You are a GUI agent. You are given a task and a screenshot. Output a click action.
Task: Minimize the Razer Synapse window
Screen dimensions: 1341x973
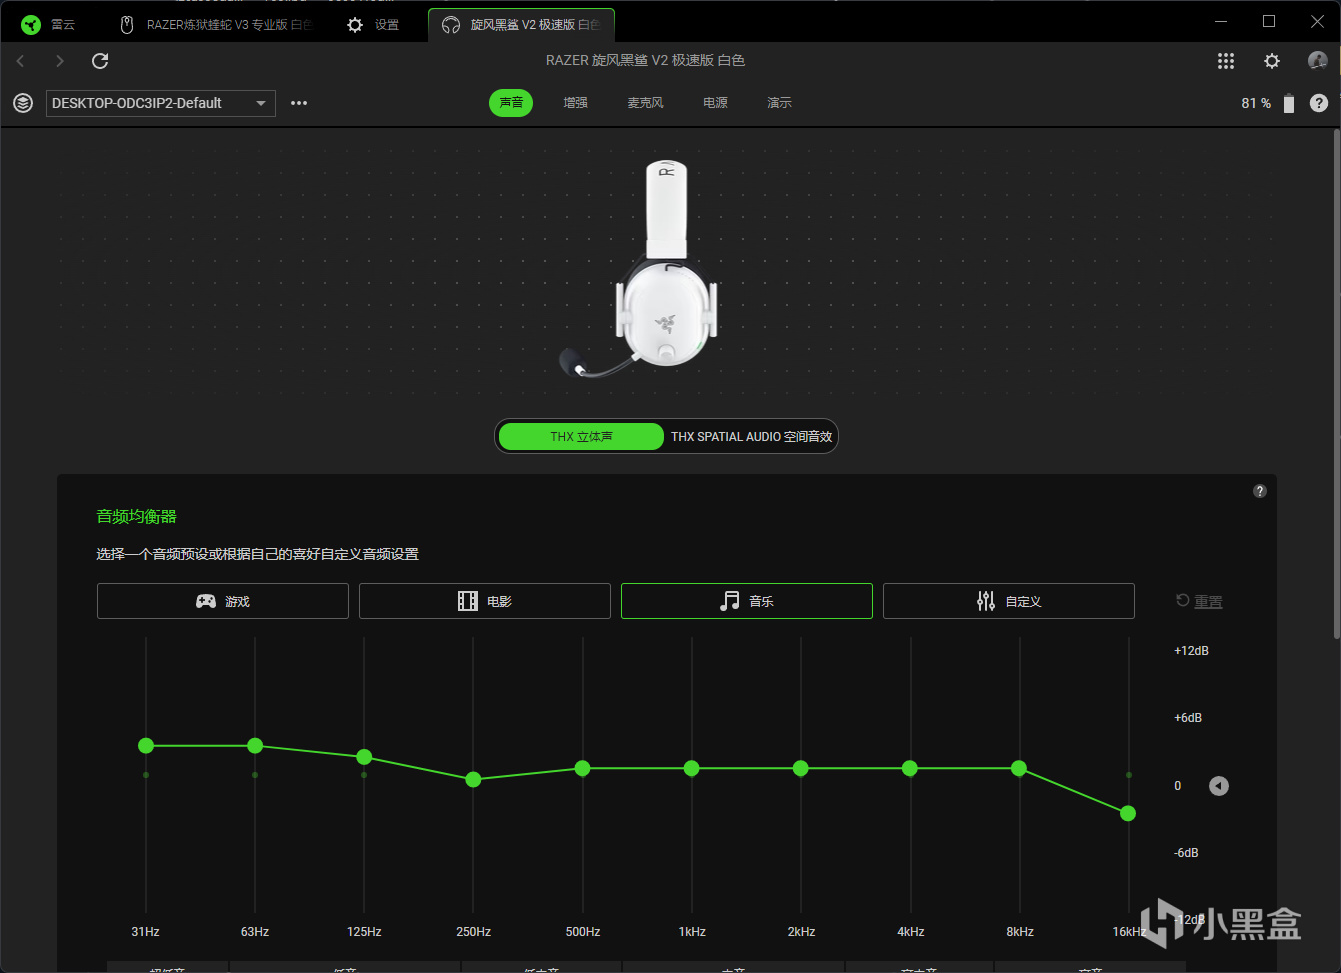pos(1220,21)
